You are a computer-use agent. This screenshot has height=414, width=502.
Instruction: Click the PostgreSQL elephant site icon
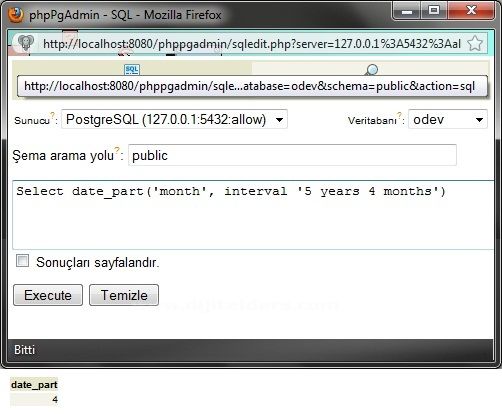pyautogui.click(x=25, y=43)
